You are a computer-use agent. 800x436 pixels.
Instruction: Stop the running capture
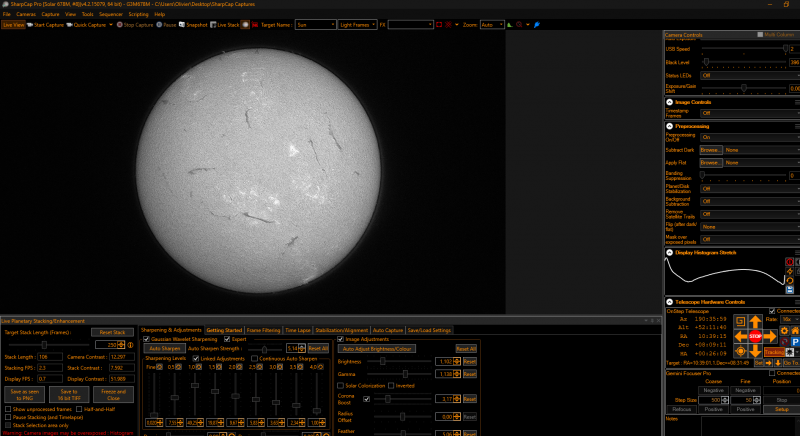coord(135,24)
